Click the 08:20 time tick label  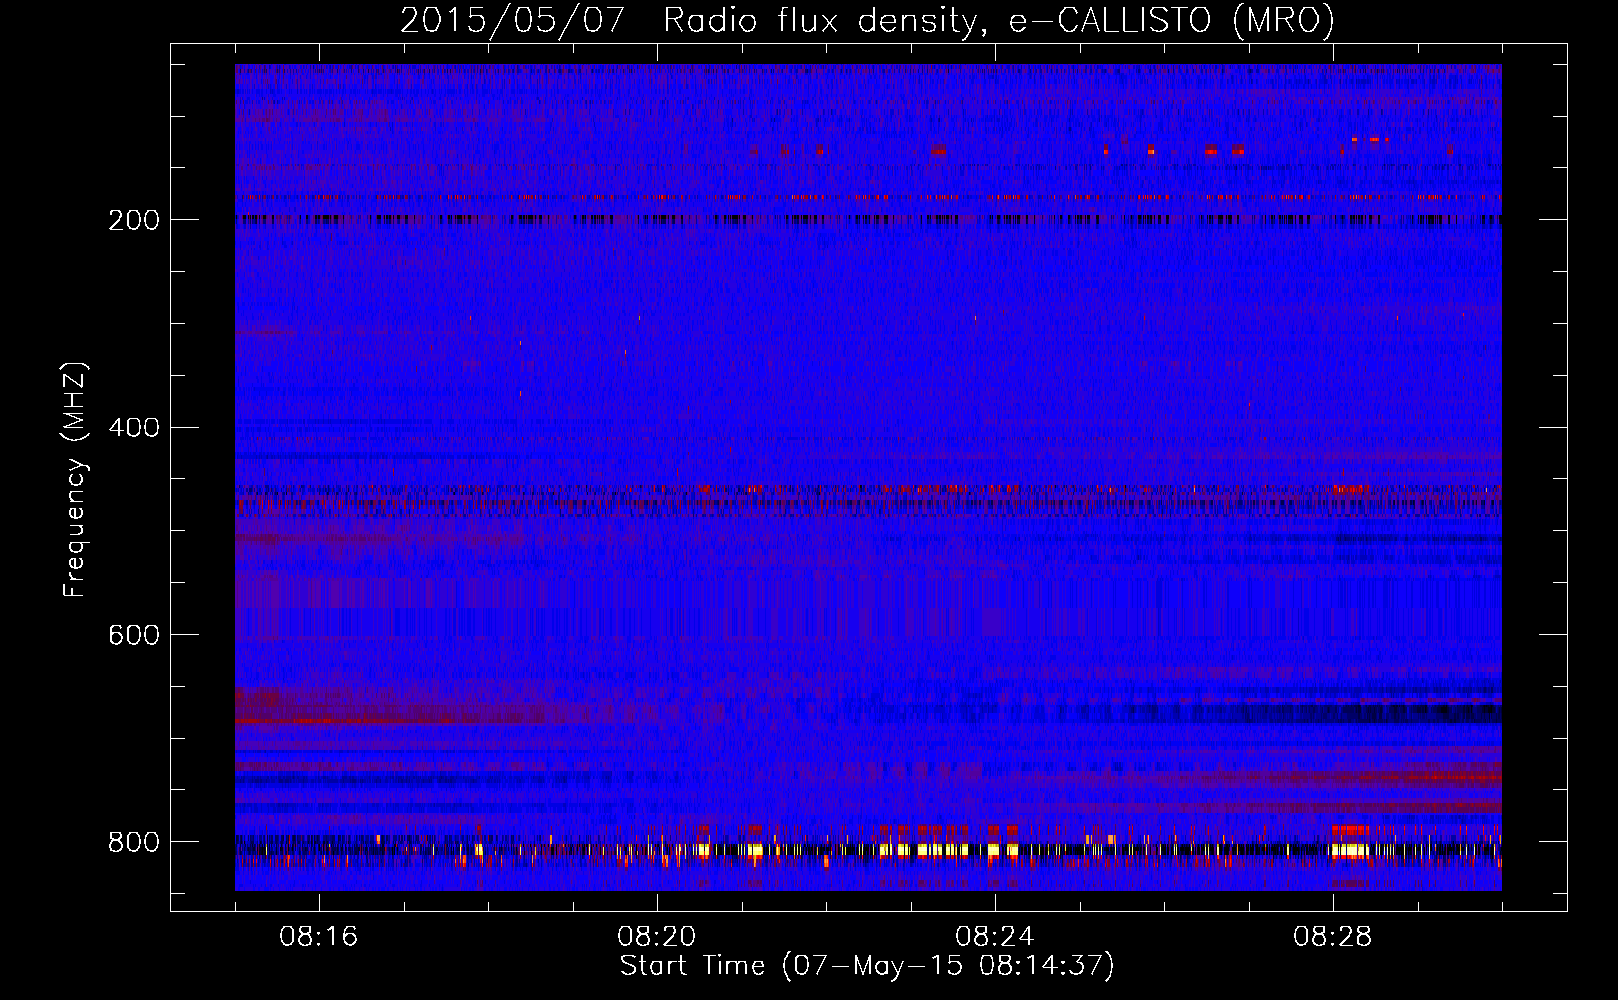[657, 937]
